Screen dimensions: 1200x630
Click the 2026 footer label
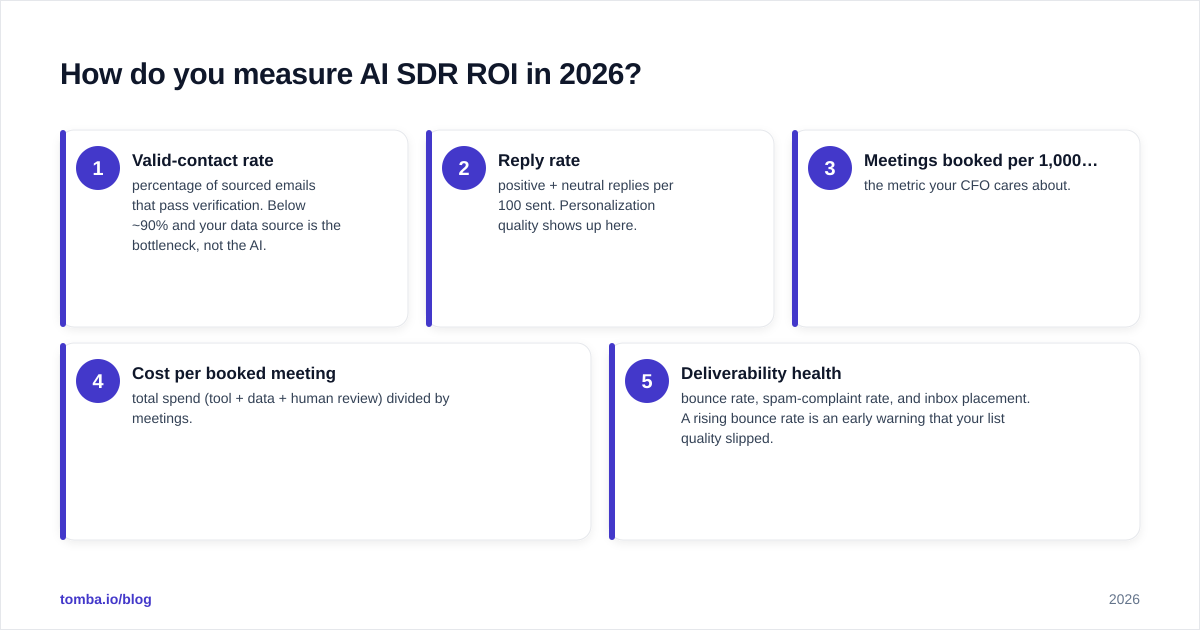pyautogui.click(x=1124, y=599)
